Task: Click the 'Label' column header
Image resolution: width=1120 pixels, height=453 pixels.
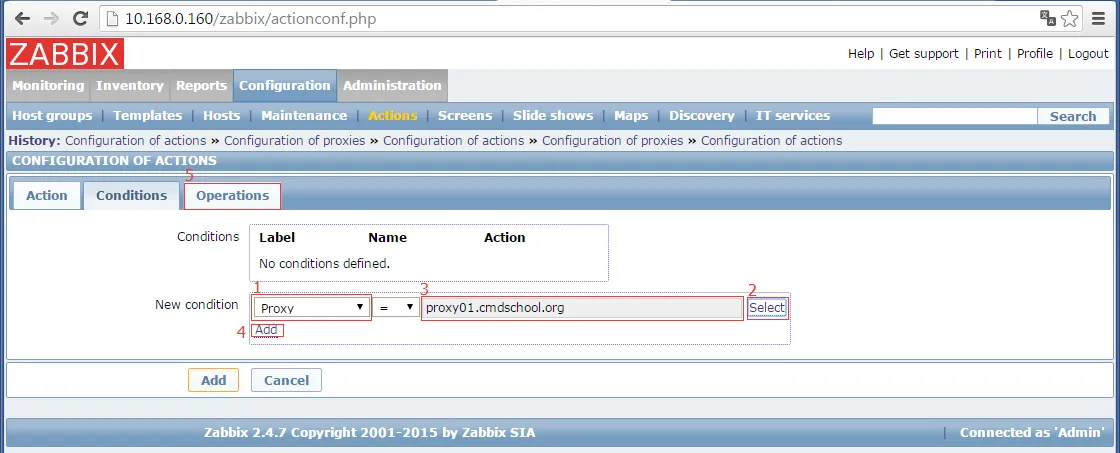Action: 277,238
